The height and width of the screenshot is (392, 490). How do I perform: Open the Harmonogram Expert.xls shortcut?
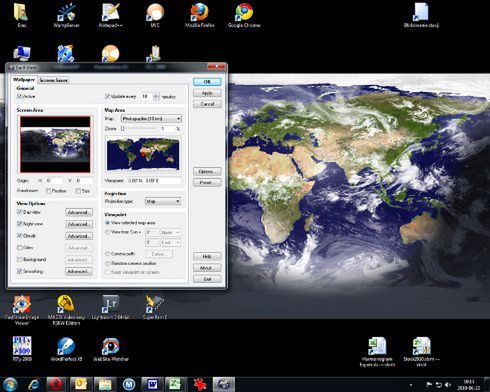(377, 352)
